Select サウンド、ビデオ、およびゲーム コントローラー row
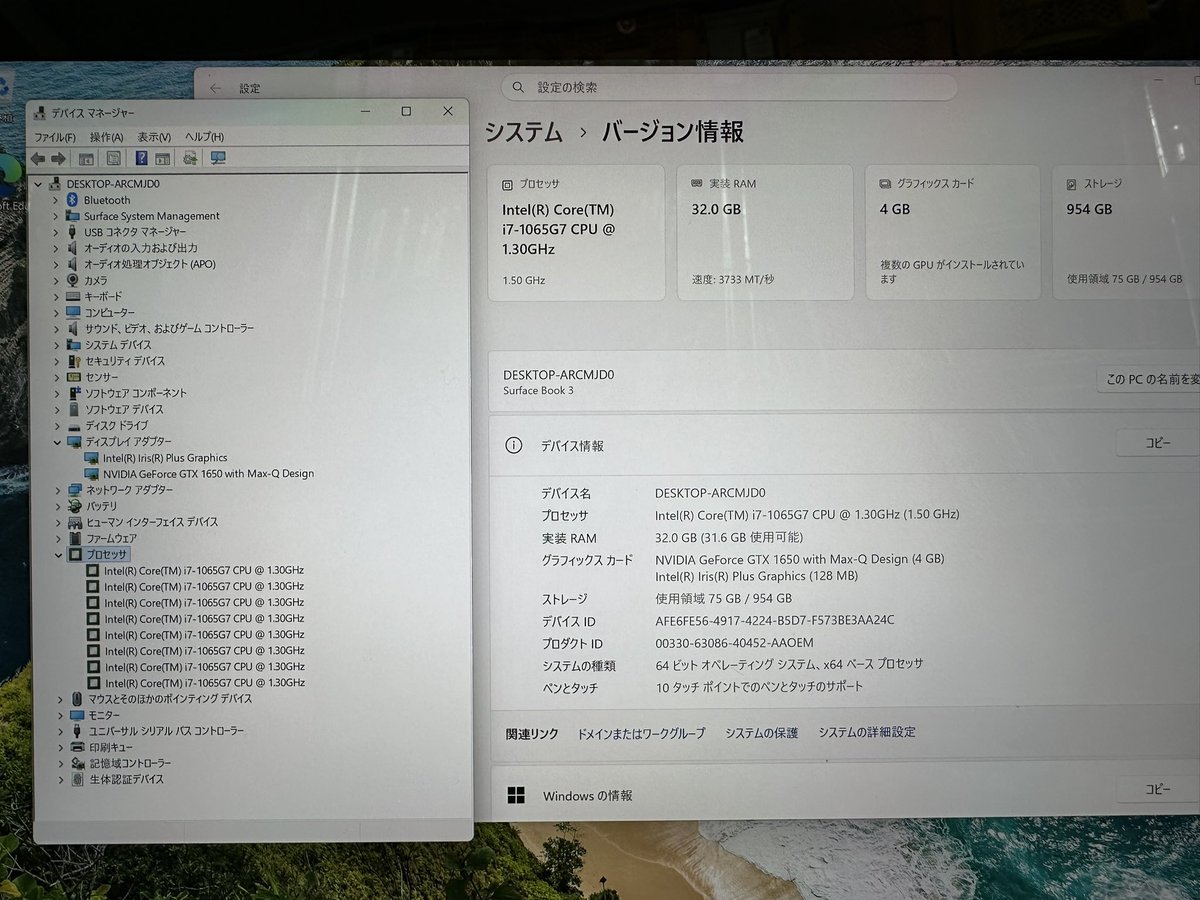The width and height of the screenshot is (1200, 900). (x=169, y=328)
